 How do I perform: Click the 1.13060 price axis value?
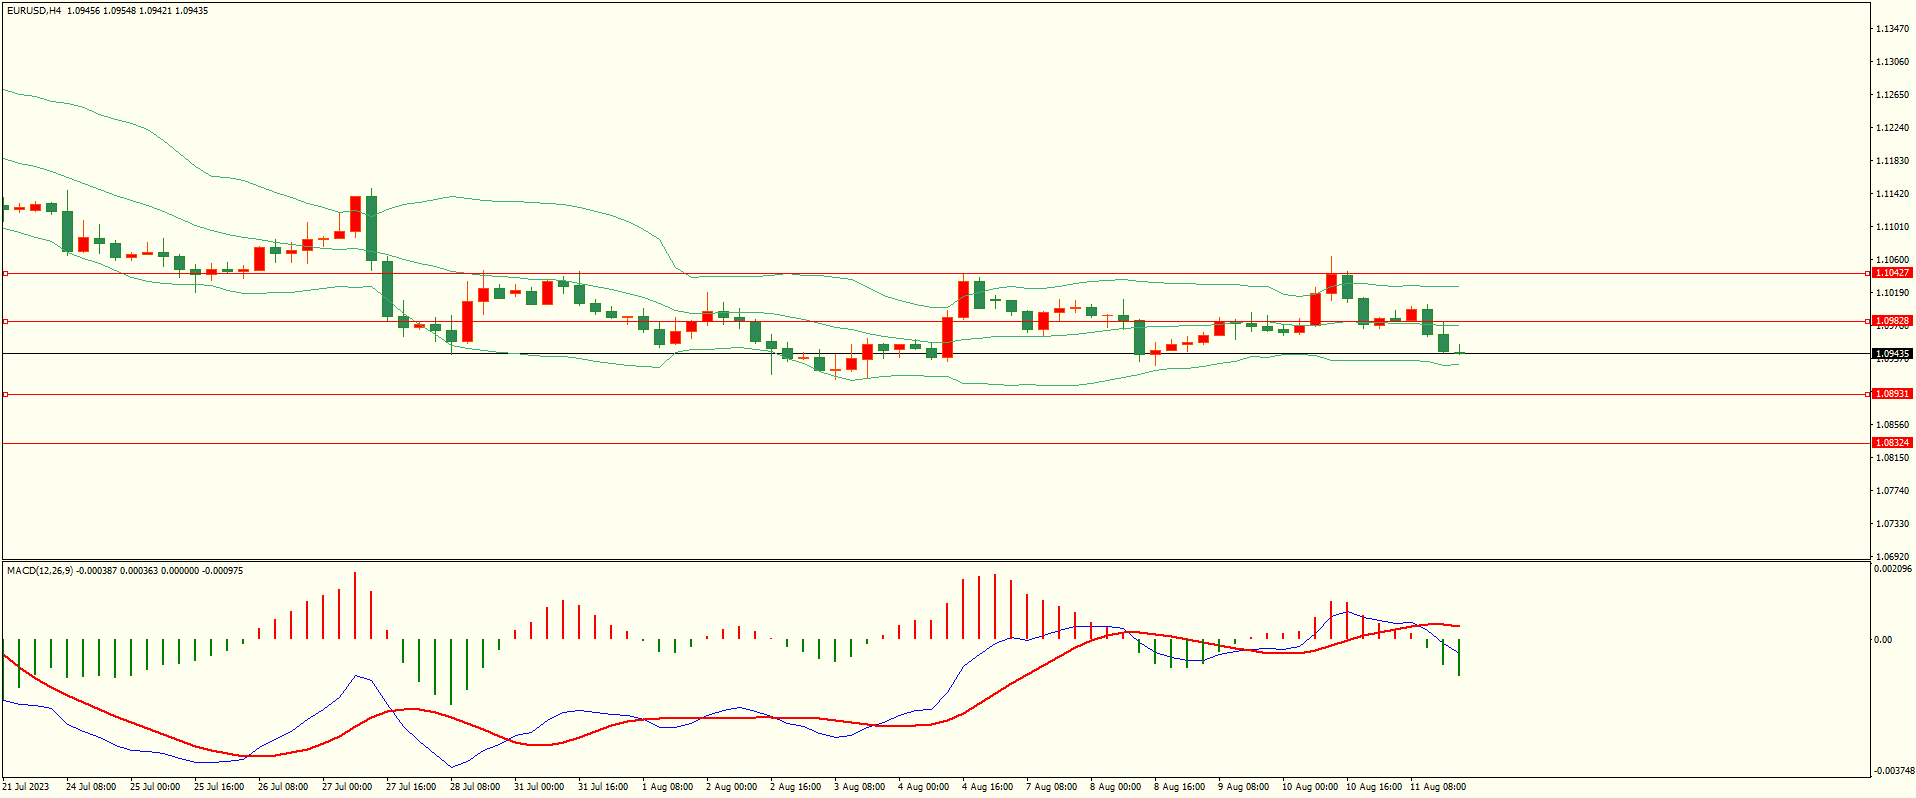tap(1892, 62)
